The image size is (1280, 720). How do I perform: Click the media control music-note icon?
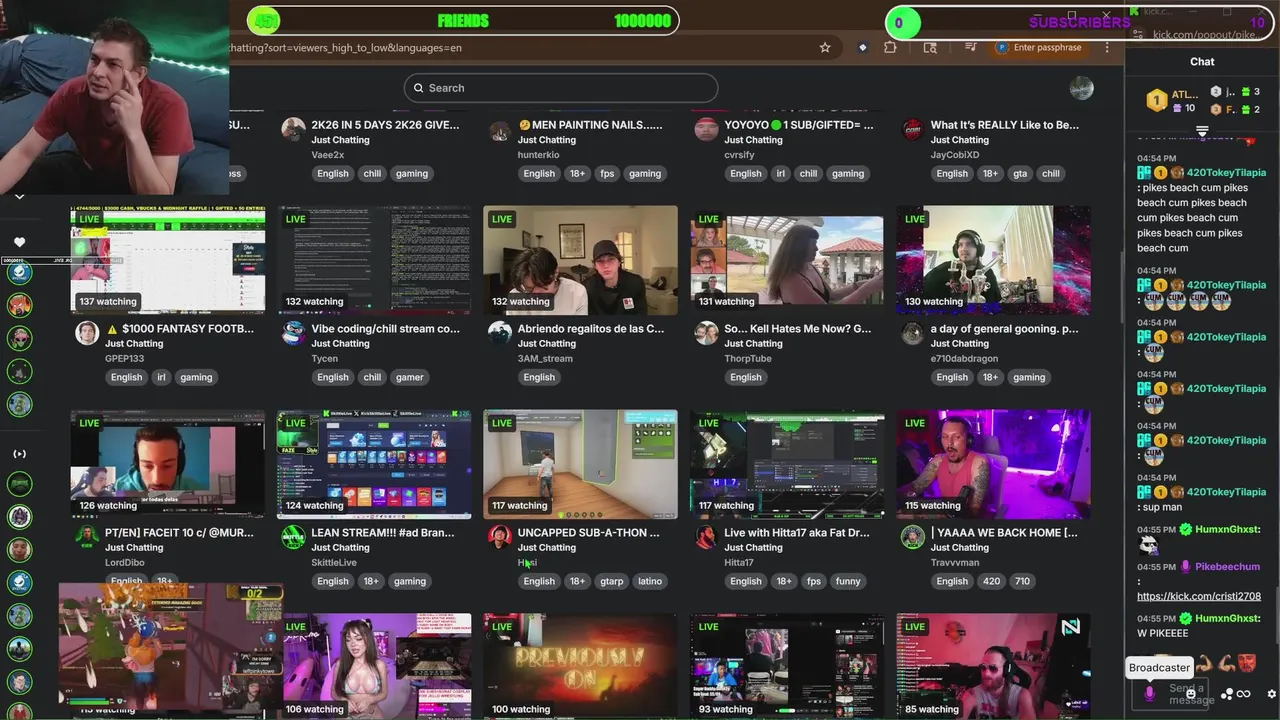click(970, 47)
